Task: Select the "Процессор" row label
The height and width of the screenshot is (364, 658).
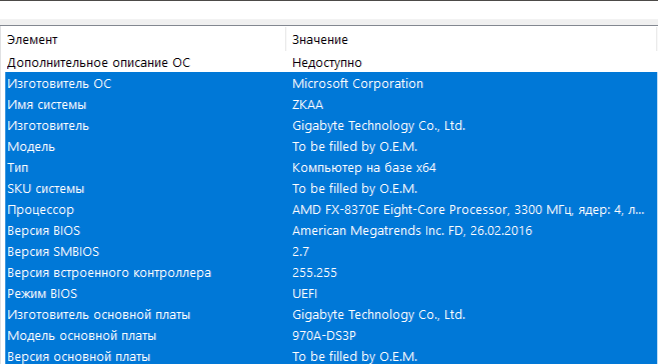Action: [x=40, y=210]
